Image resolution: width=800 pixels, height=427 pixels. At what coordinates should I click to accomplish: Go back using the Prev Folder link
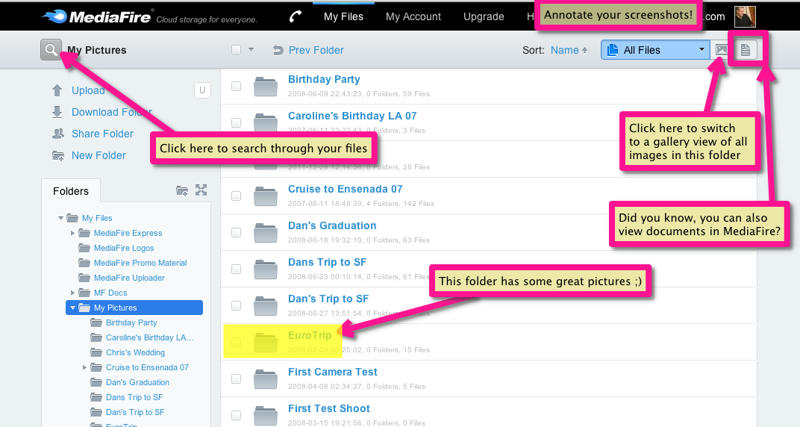click(308, 50)
